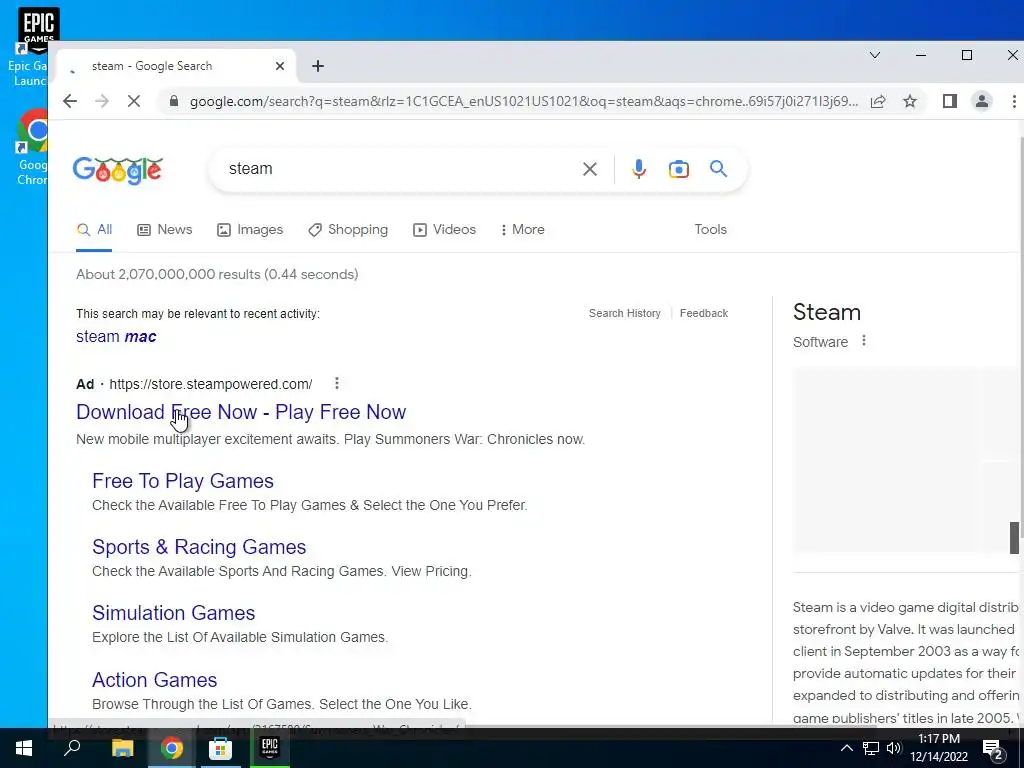Select the All results tab
This screenshot has width=1024, height=768.
pos(94,230)
